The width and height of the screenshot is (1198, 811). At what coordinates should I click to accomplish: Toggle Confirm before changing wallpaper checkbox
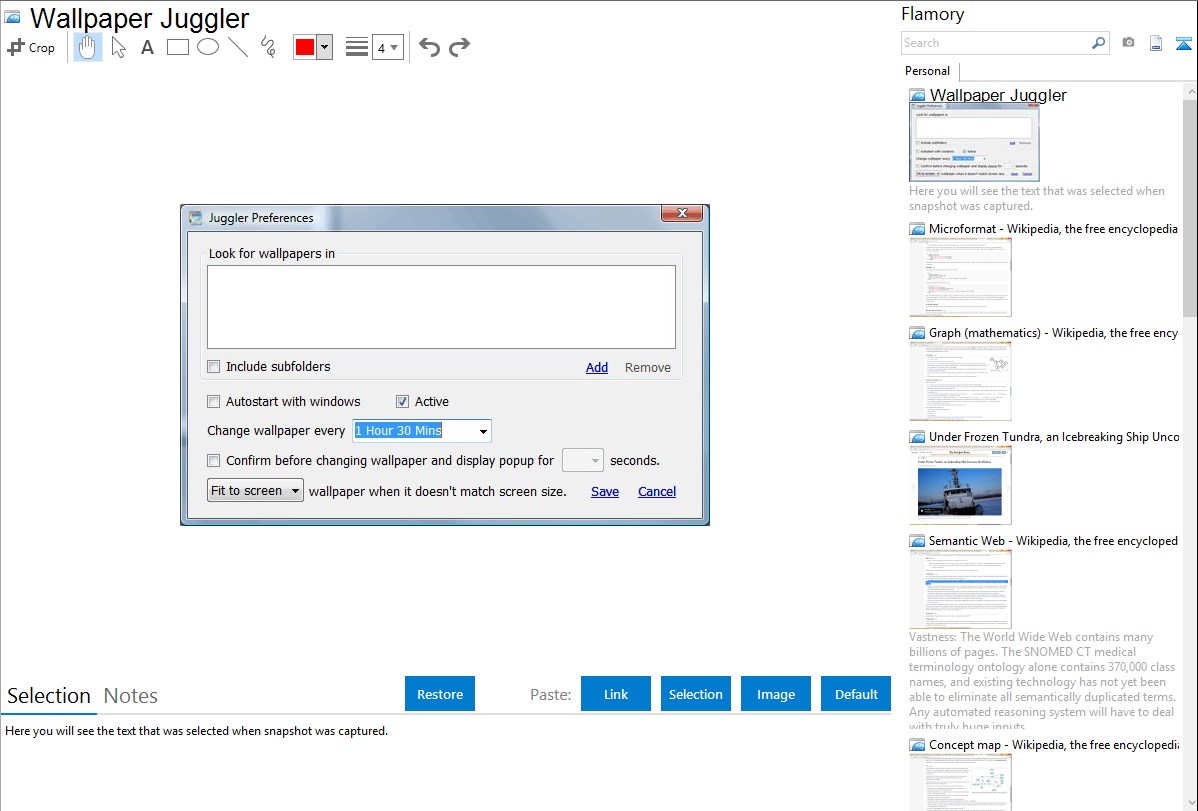click(214, 461)
